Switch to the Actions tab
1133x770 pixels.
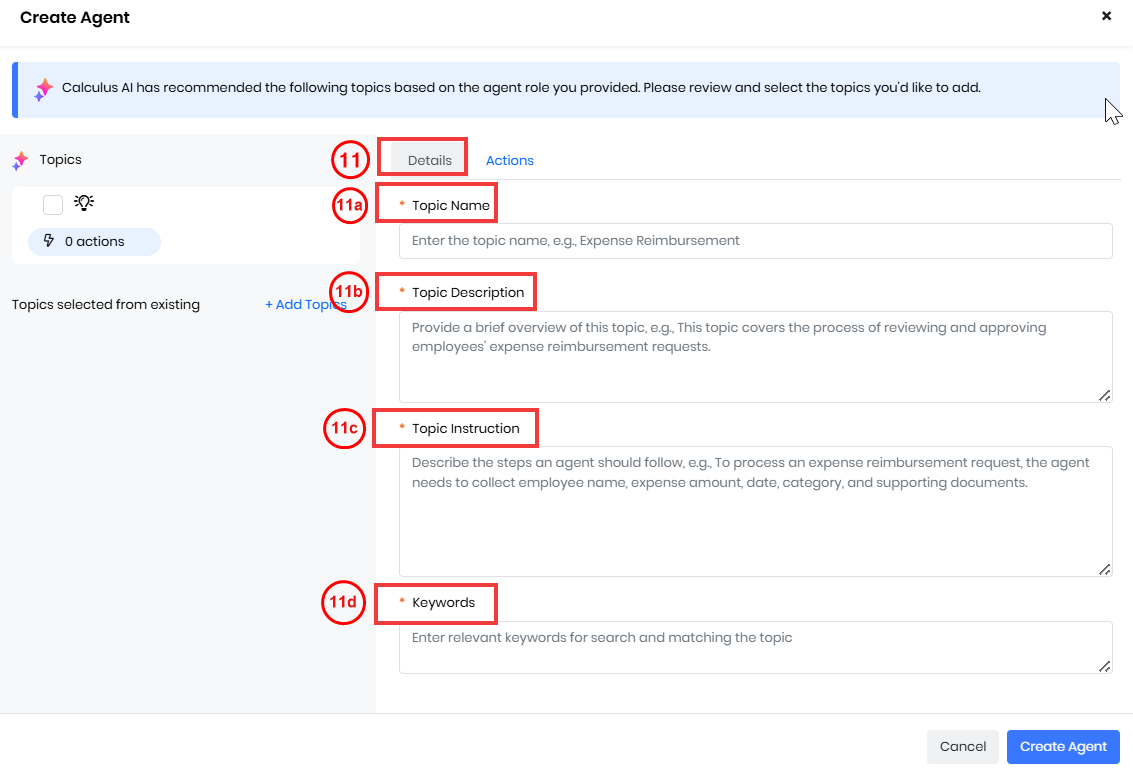(509, 160)
